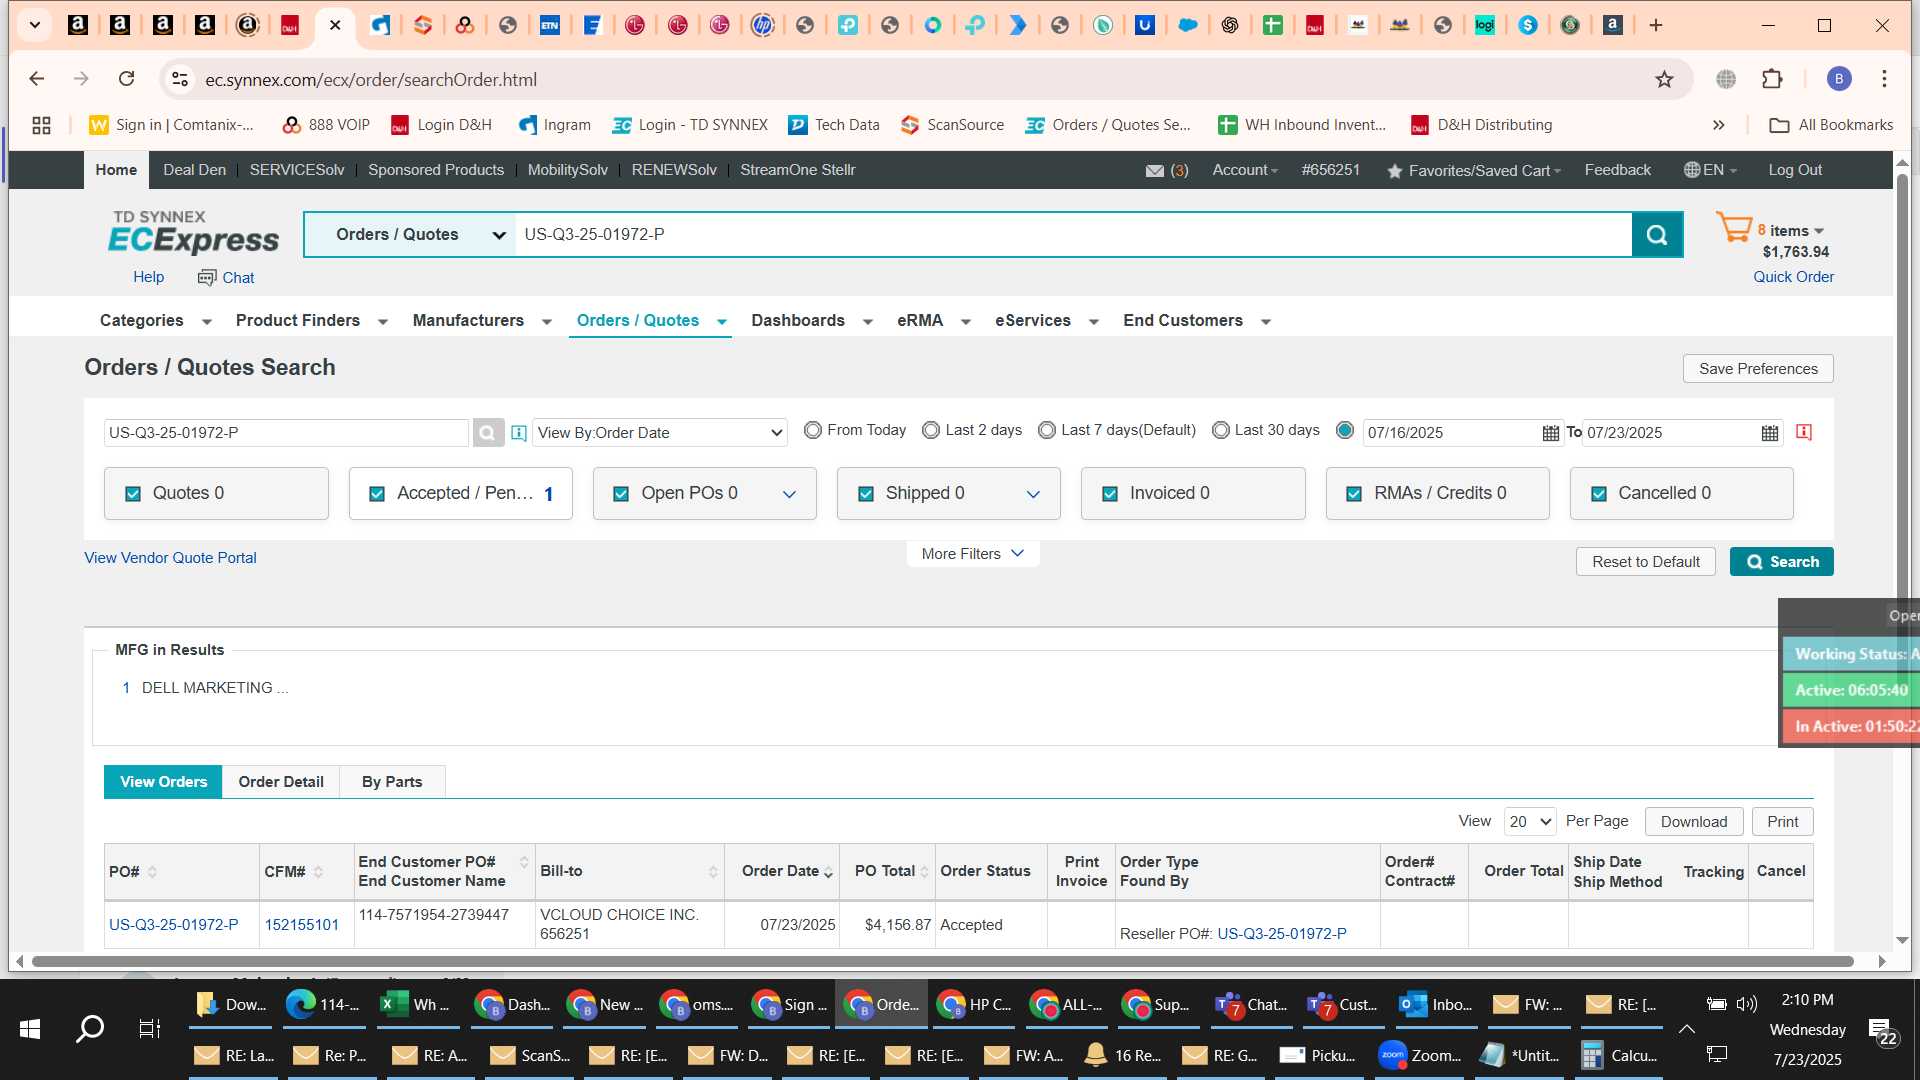Expand More Filters
Image resolution: width=1920 pixels, height=1080 pixels.
click(972, 554)
